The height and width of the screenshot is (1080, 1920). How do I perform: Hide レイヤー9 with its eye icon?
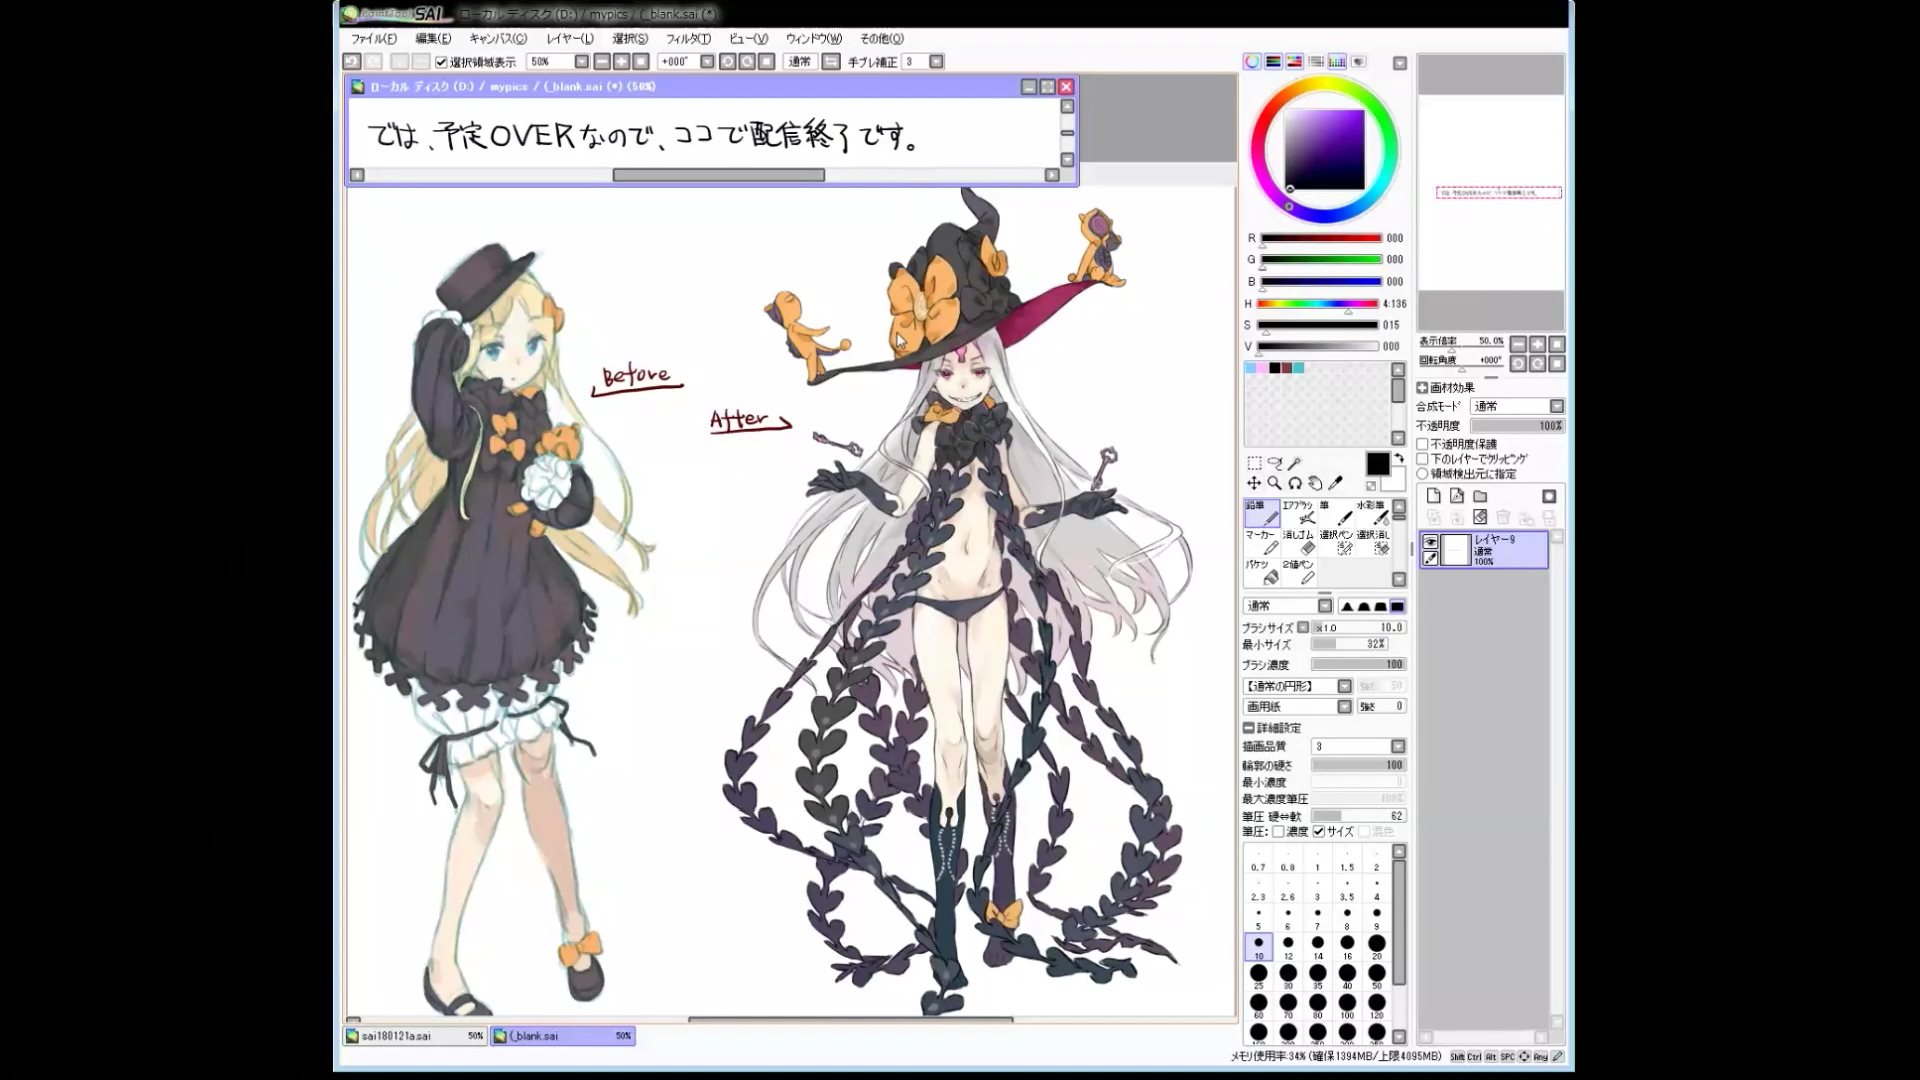pyautogui.click(x=1430, y=542)
